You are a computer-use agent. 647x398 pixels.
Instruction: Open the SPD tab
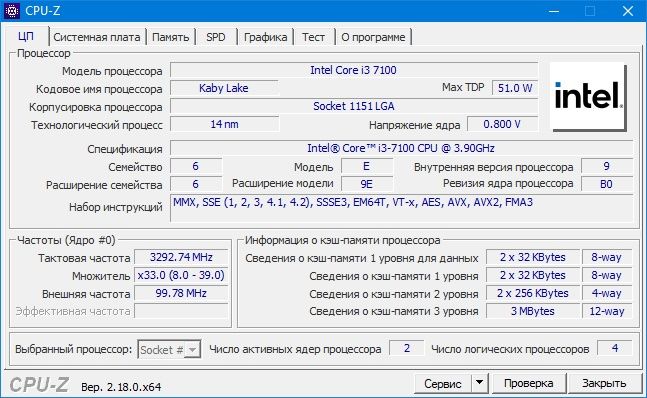[x=216, y=37]
